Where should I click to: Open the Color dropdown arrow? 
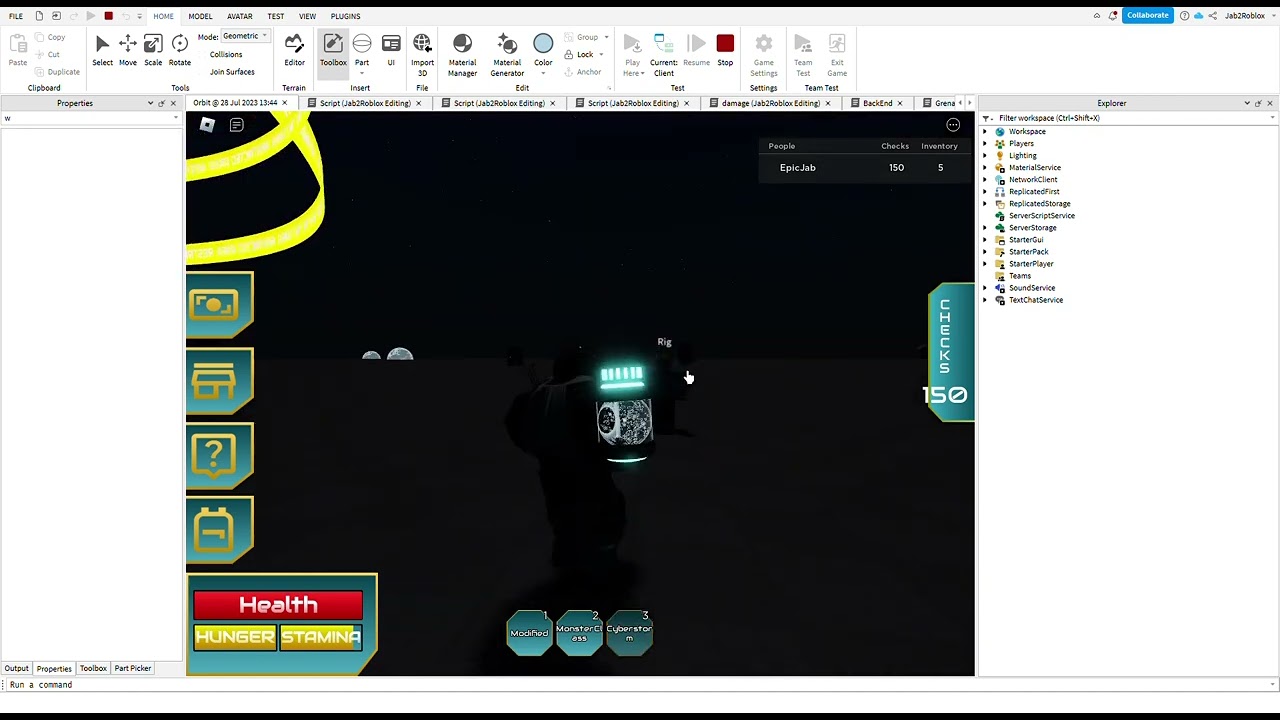[x=543, y=73]
